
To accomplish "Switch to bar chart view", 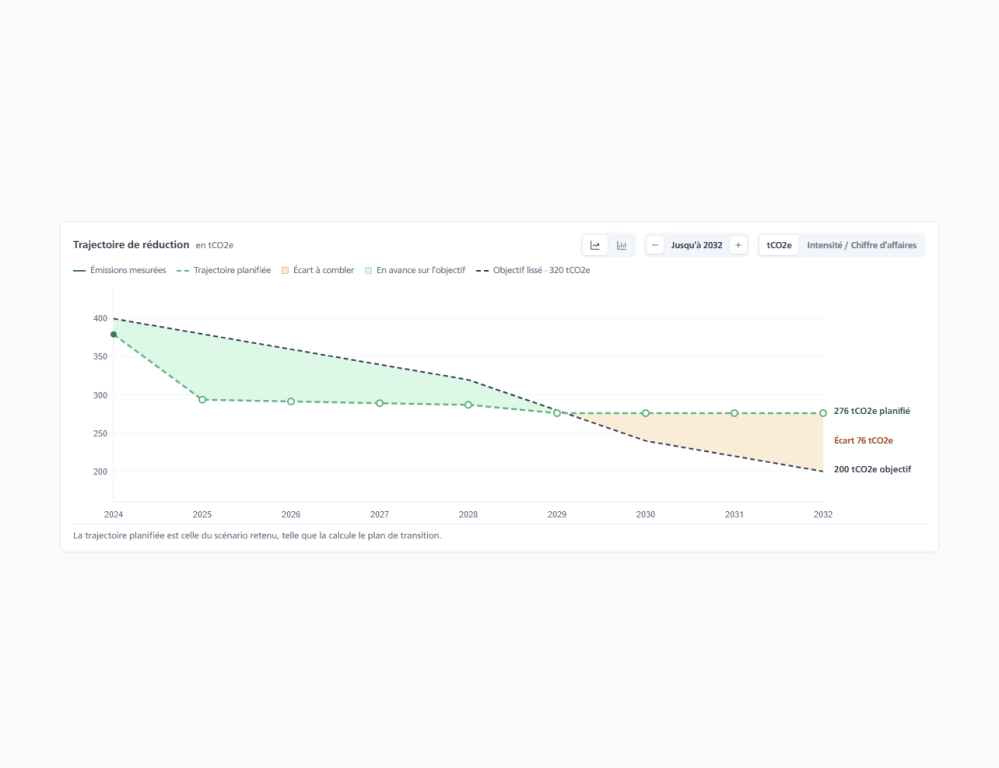I will coord(621,245).
